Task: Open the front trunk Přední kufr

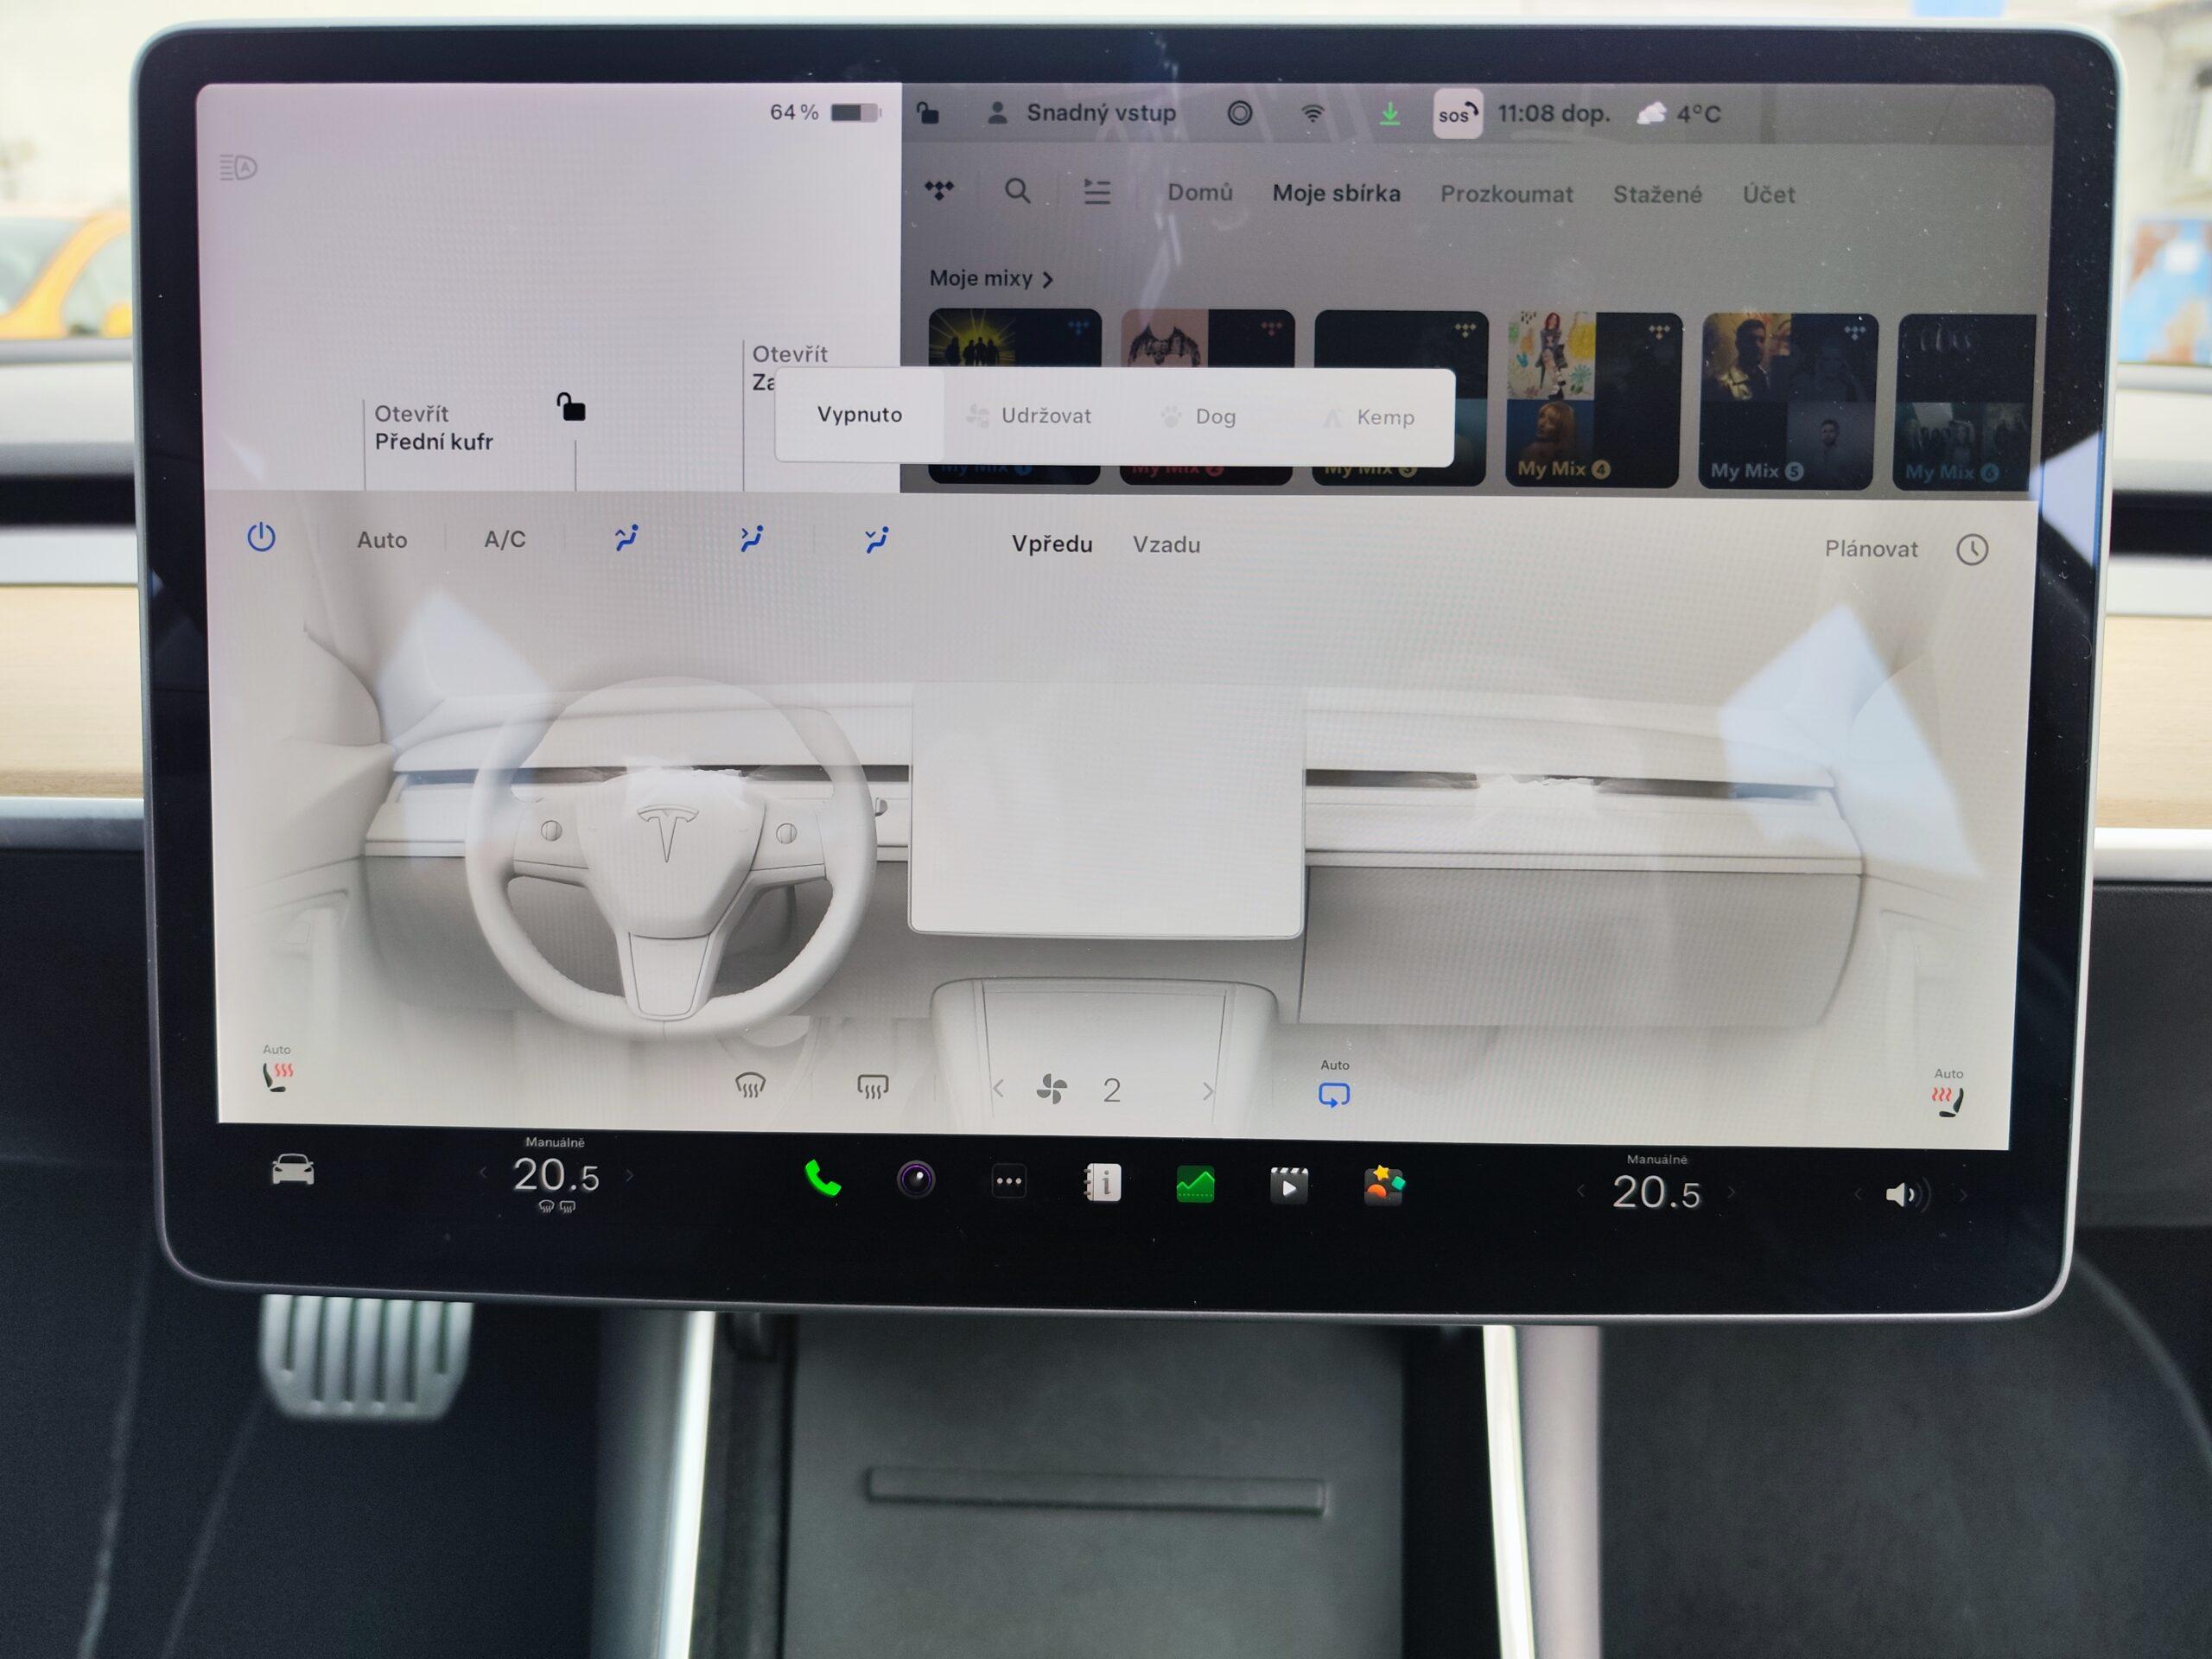Action: pos(433,427)
